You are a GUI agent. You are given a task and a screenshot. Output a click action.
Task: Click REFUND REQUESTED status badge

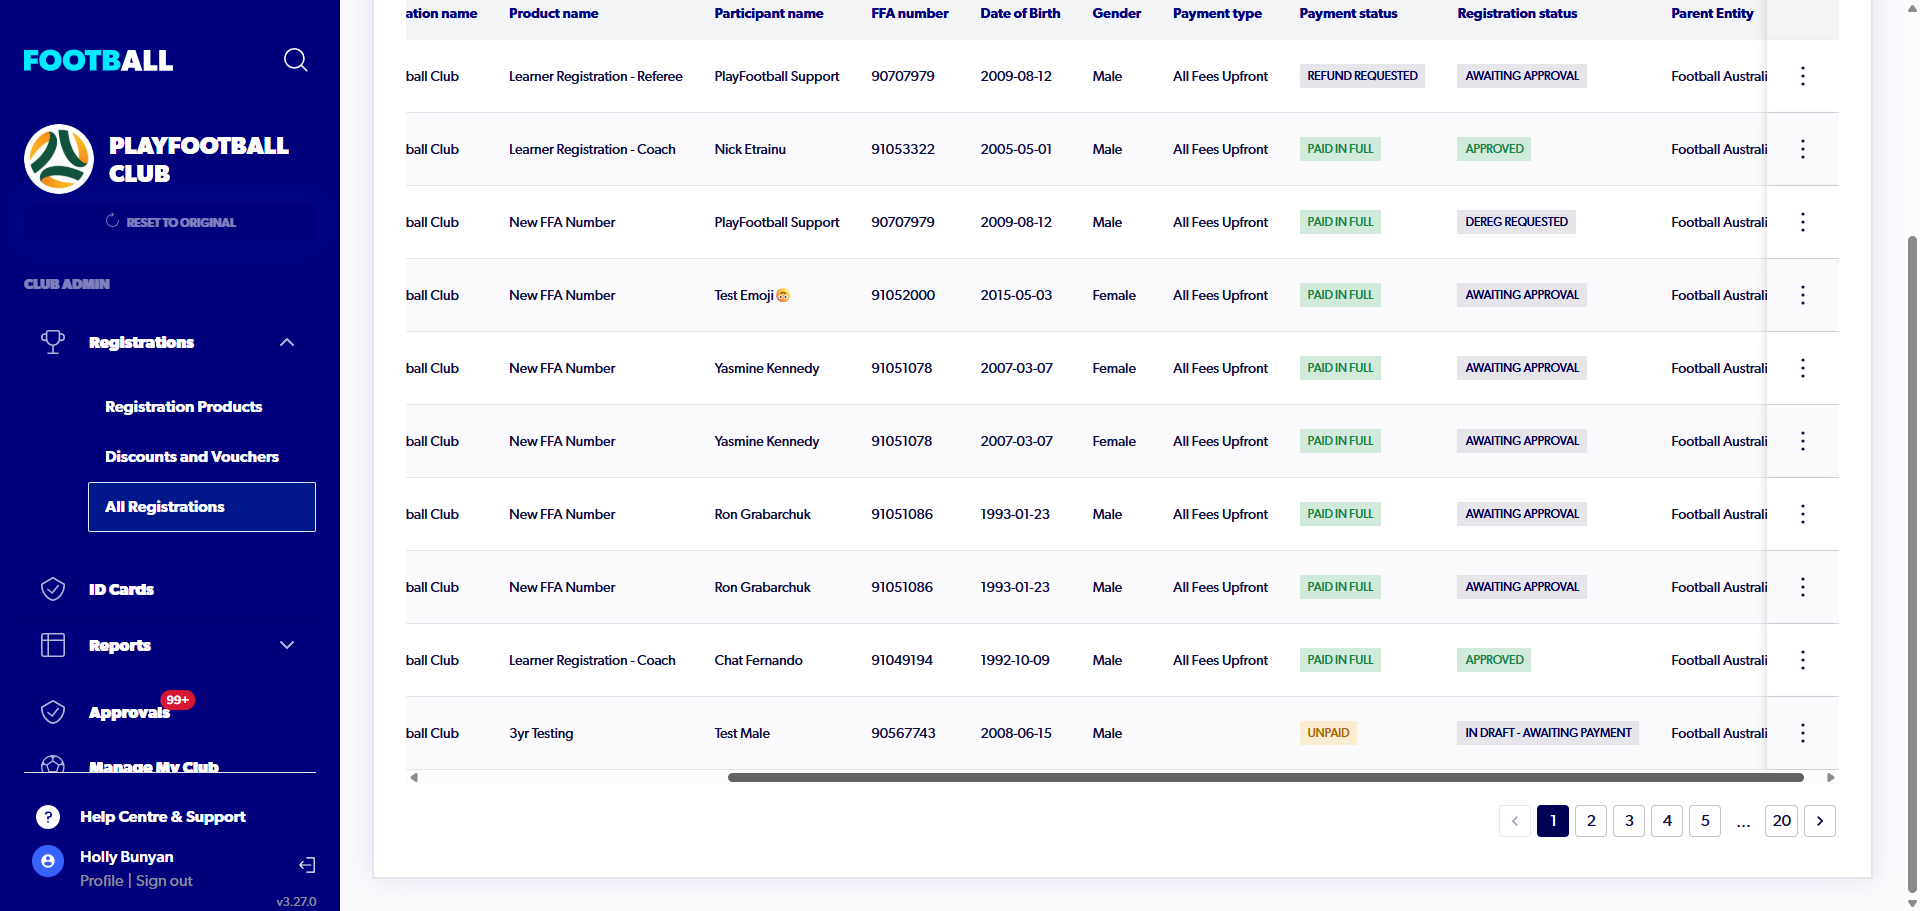click(1362, 76)
